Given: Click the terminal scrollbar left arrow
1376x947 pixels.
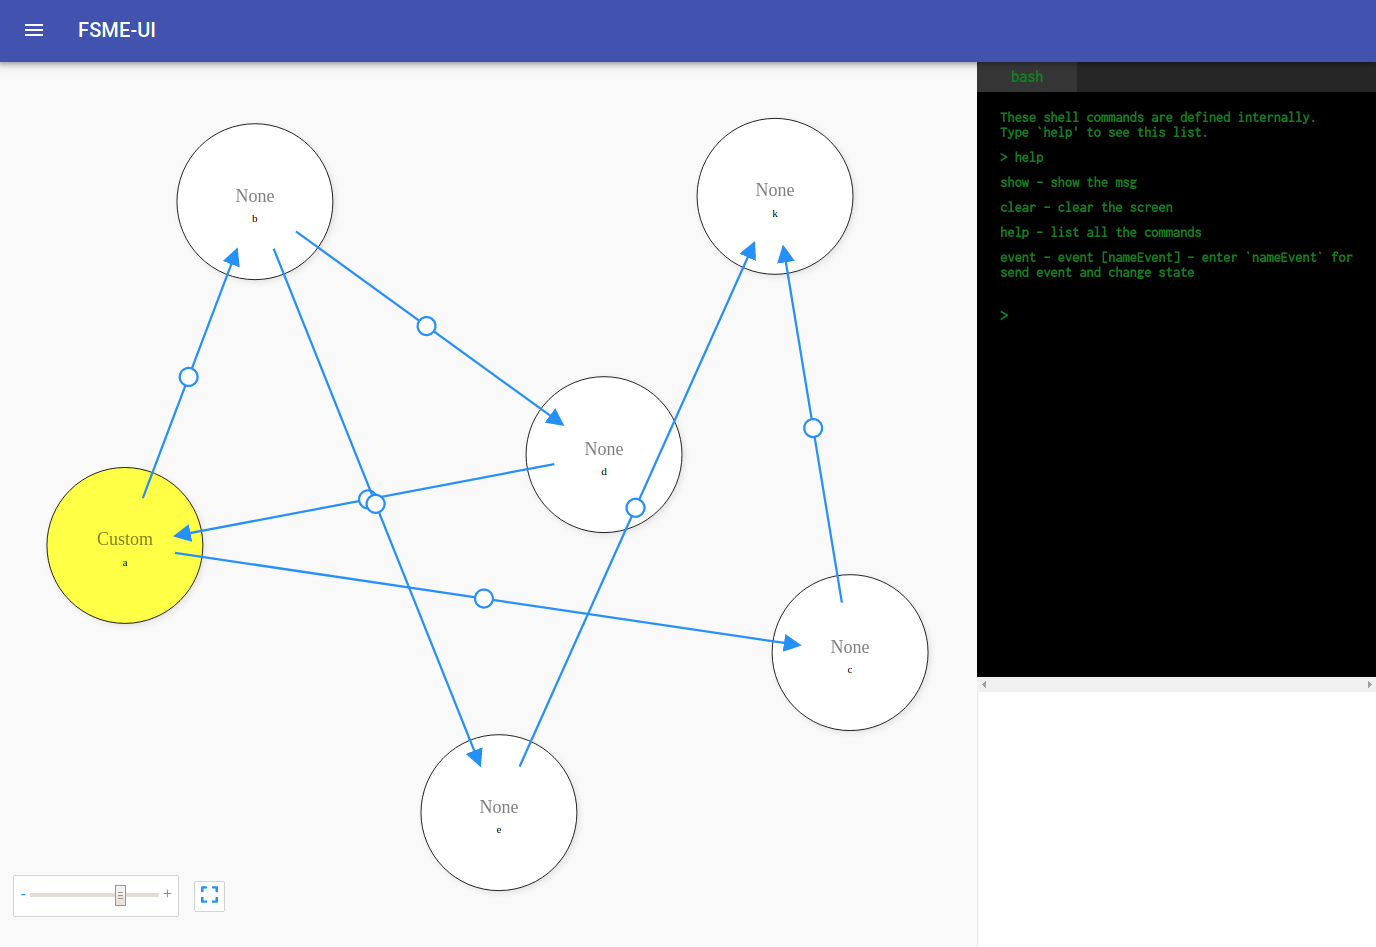Looking at the screenshot, I should (984, 685).
